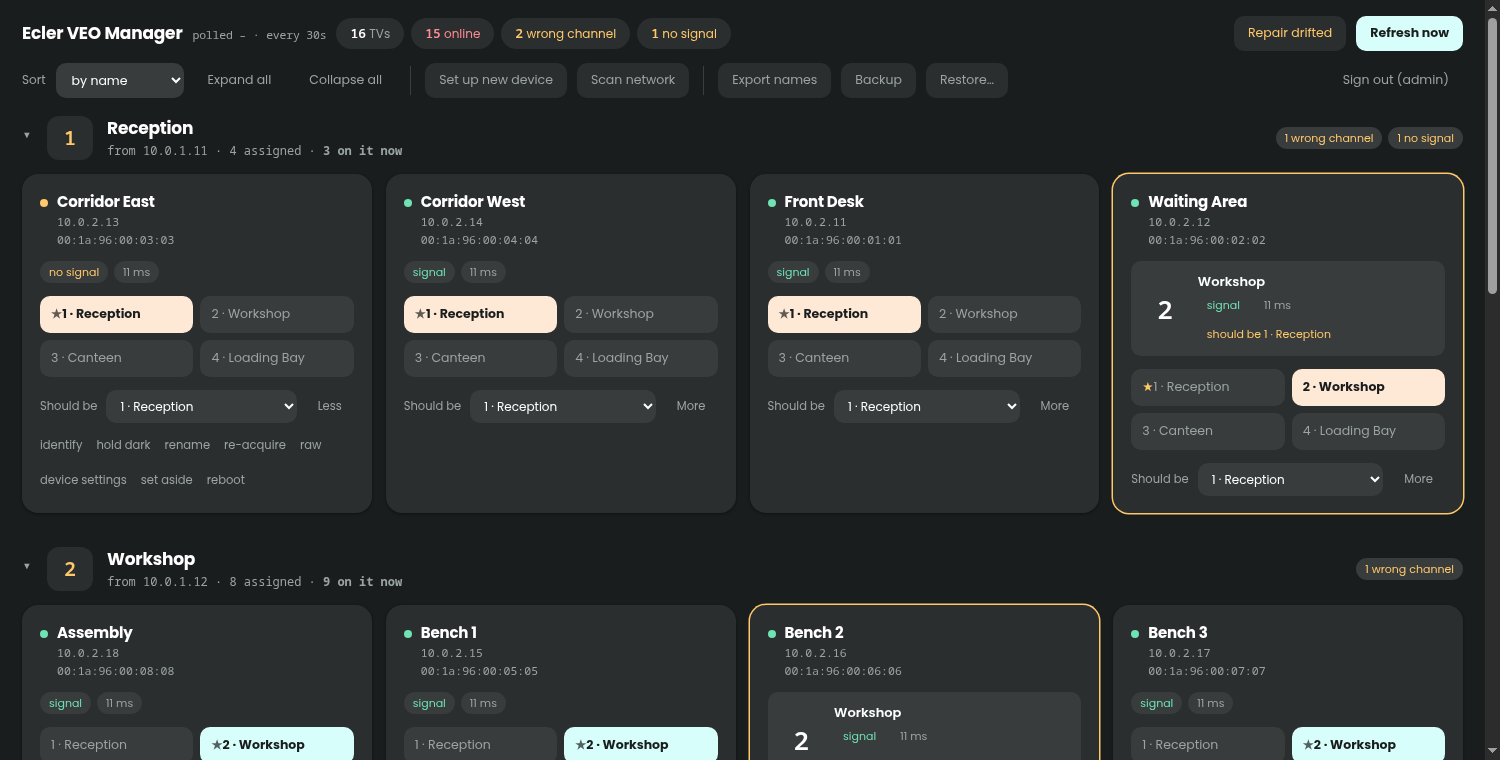Collapse the Workshop group triangle
Screen dimensions: 1500x760
click(27, 566)
